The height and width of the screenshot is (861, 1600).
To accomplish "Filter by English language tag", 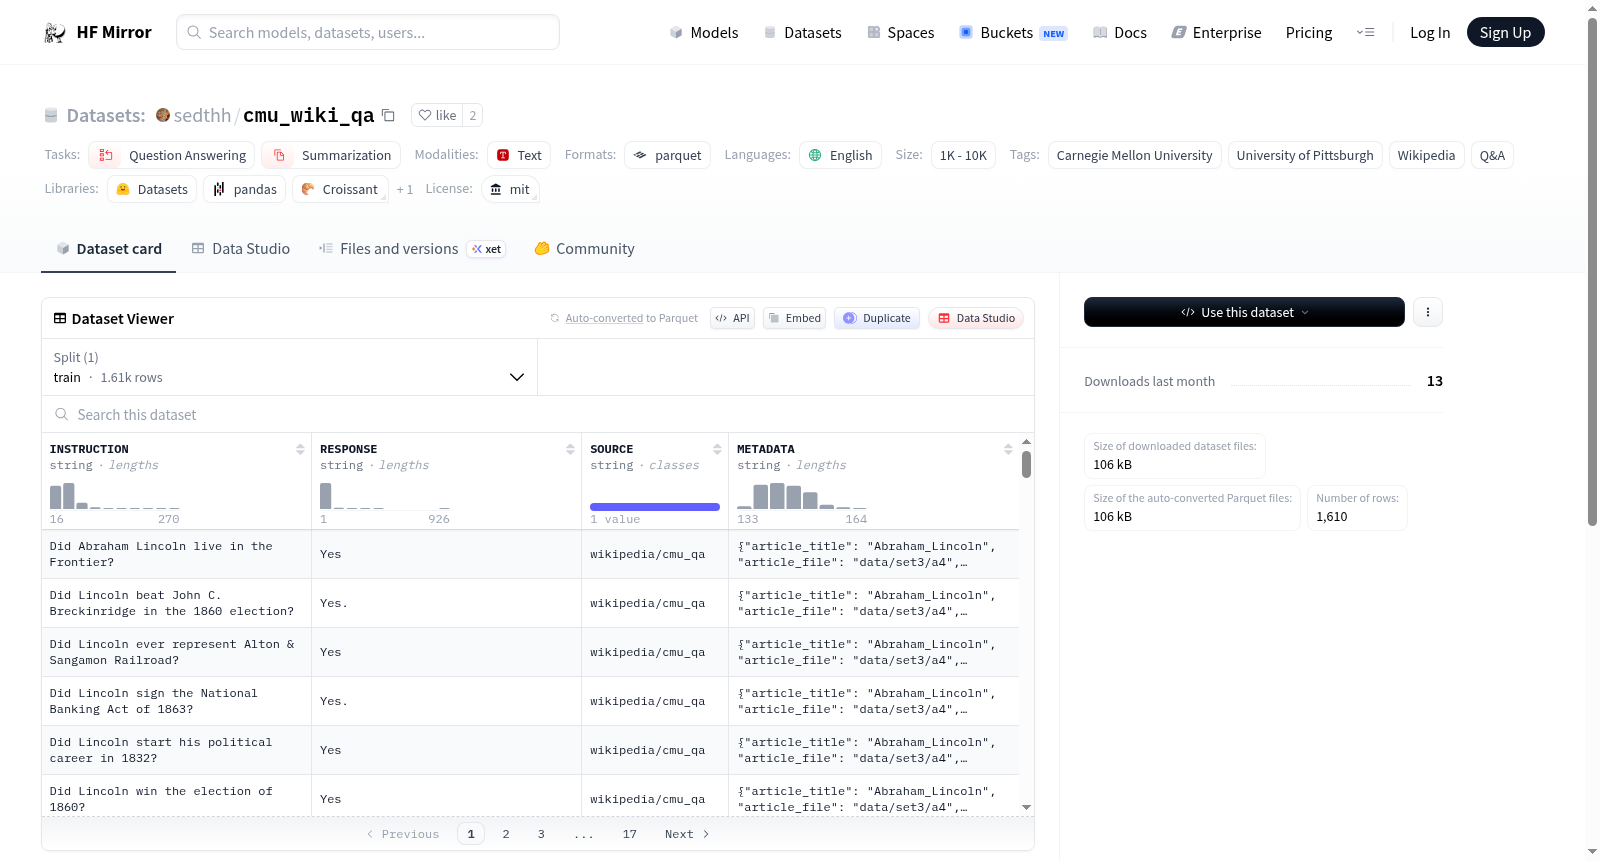I will (x=840, y=155).
